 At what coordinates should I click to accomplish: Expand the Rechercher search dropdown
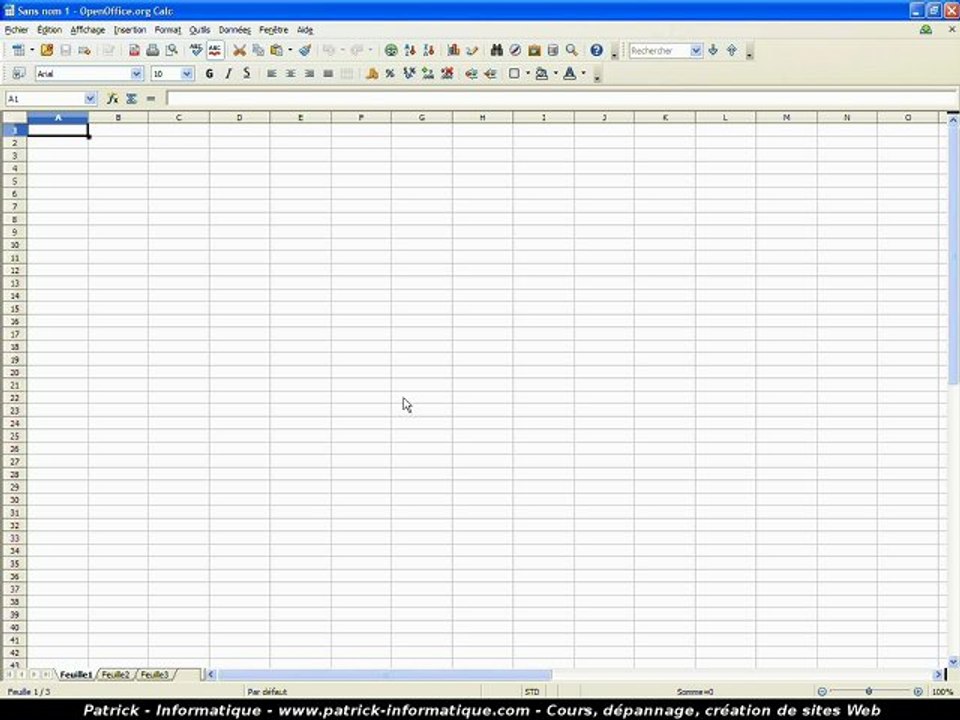(696, 50)
